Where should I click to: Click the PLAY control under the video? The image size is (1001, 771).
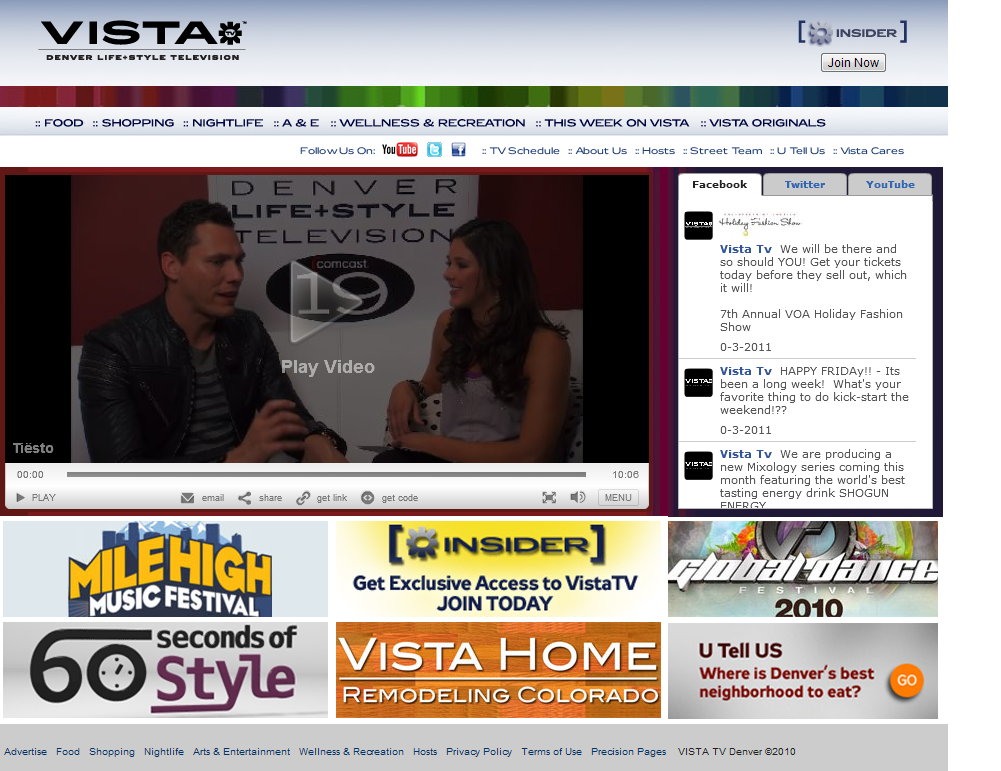(x=36, y=498)
